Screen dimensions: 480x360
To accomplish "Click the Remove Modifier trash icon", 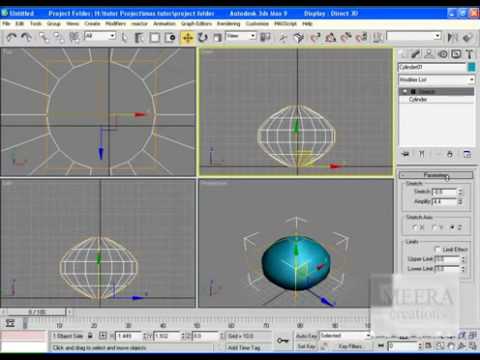I will point(450,154).
